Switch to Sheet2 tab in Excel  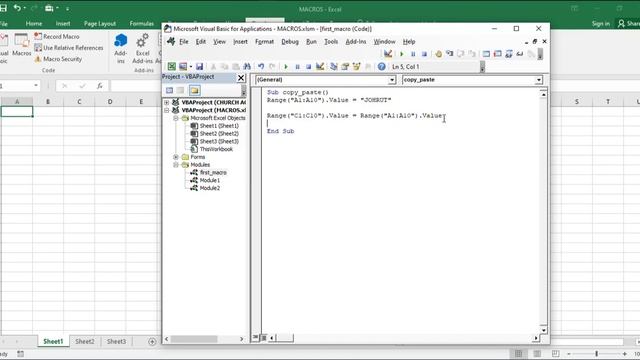click(84, 342)
